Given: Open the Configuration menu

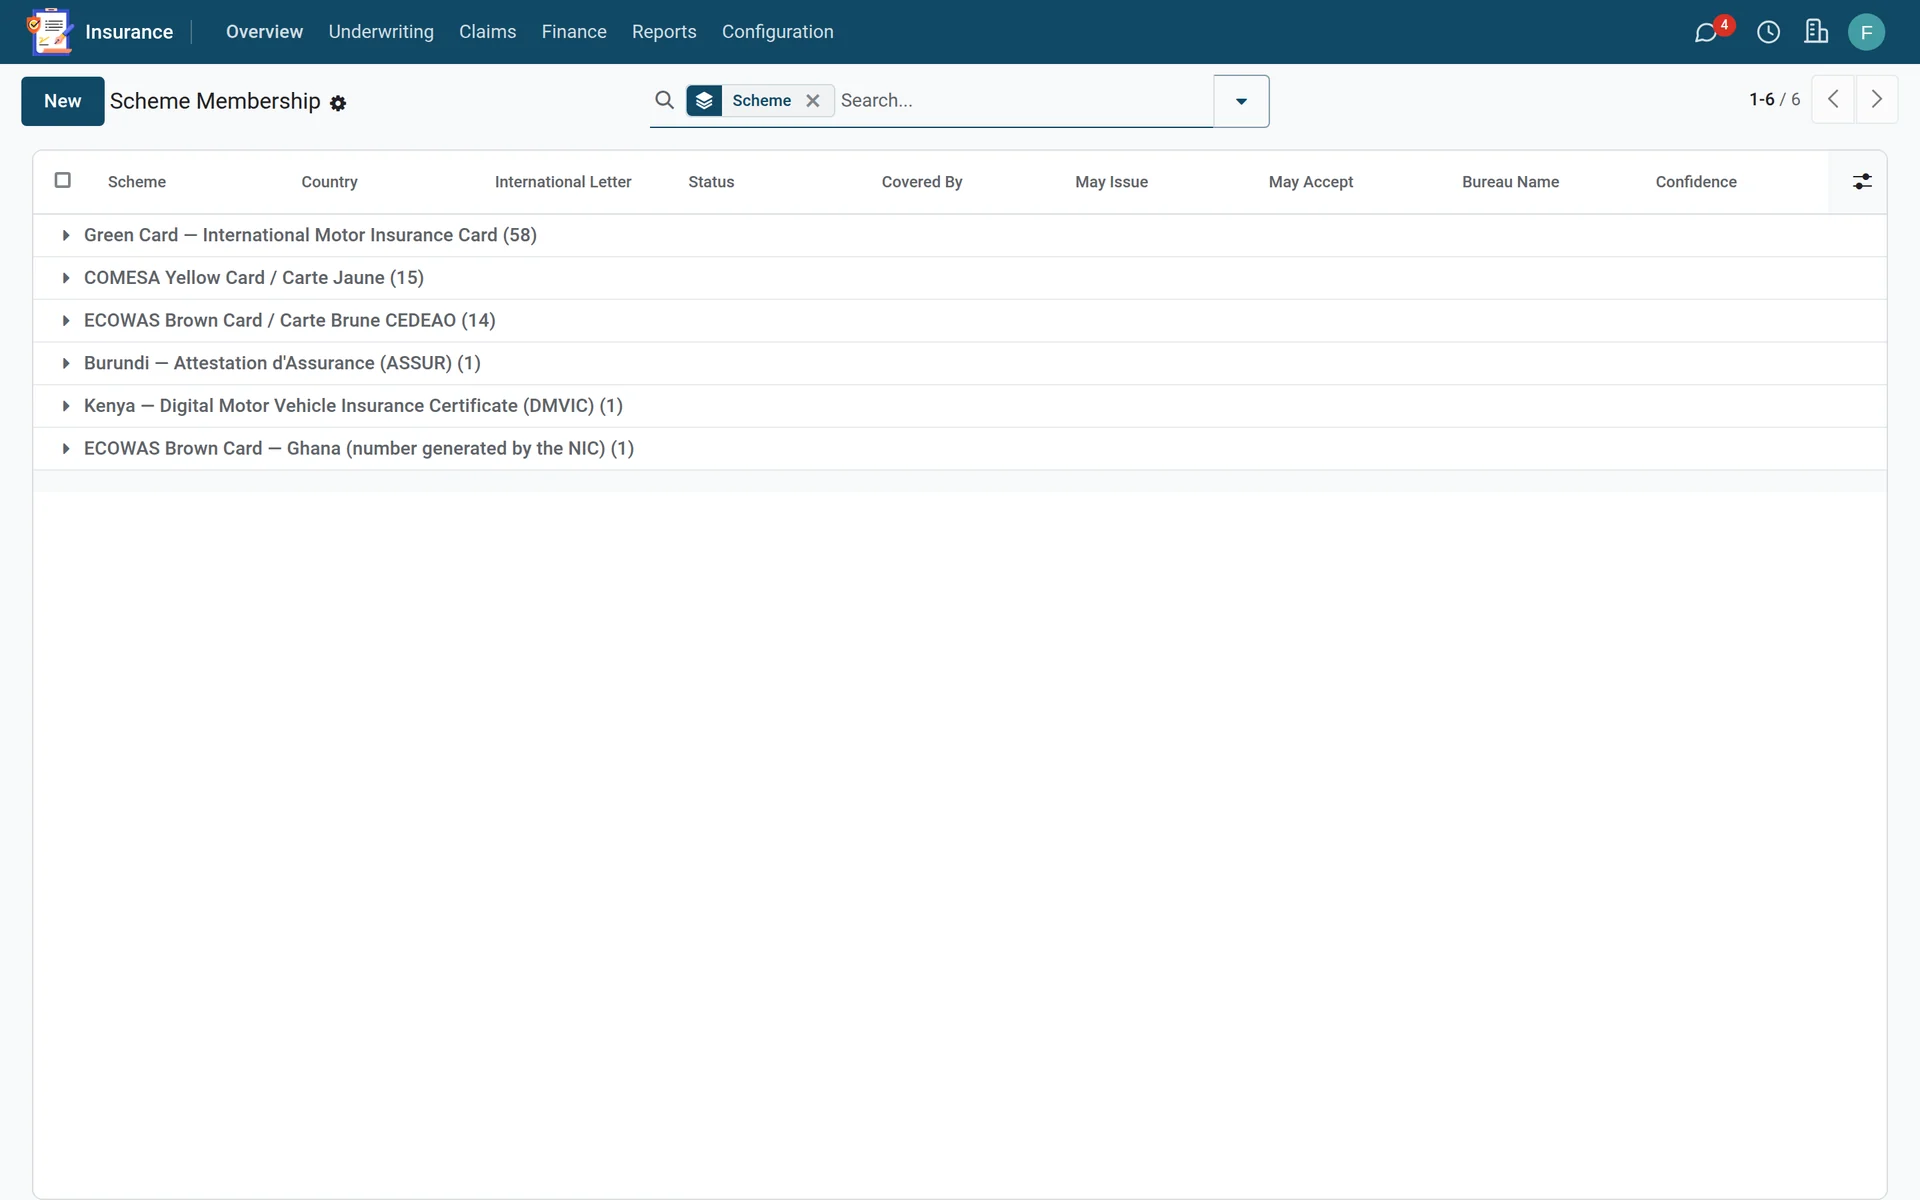Looking at the screenshot, I should pos(778,32).
